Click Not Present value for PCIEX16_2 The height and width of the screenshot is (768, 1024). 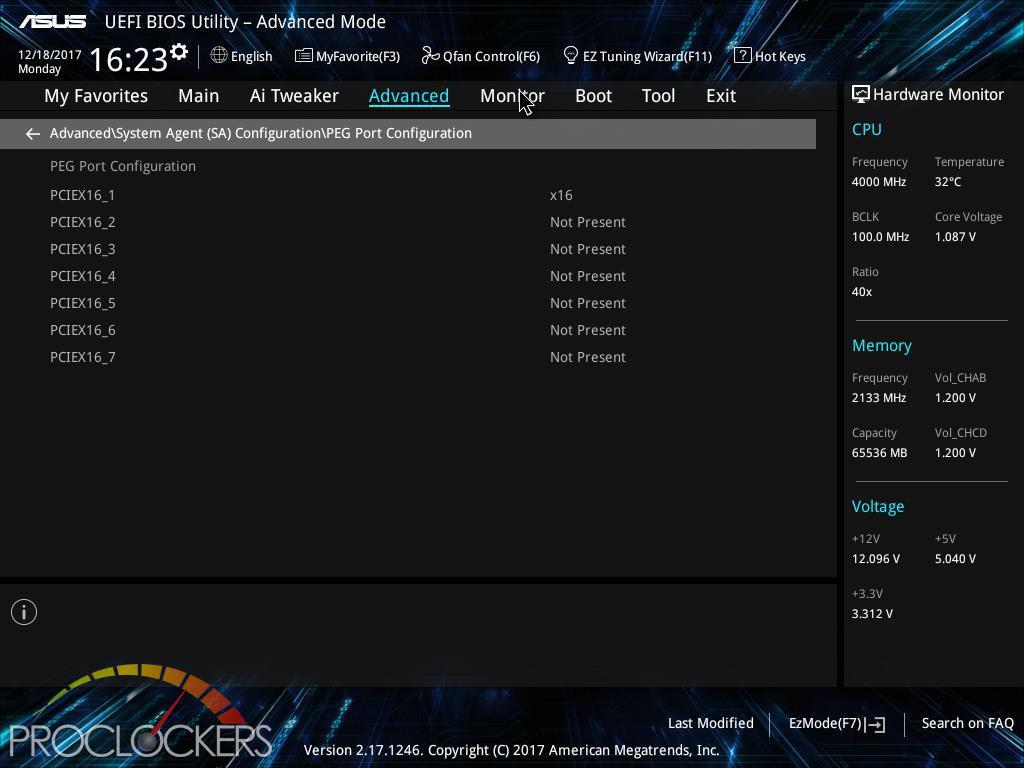point(588,222)
